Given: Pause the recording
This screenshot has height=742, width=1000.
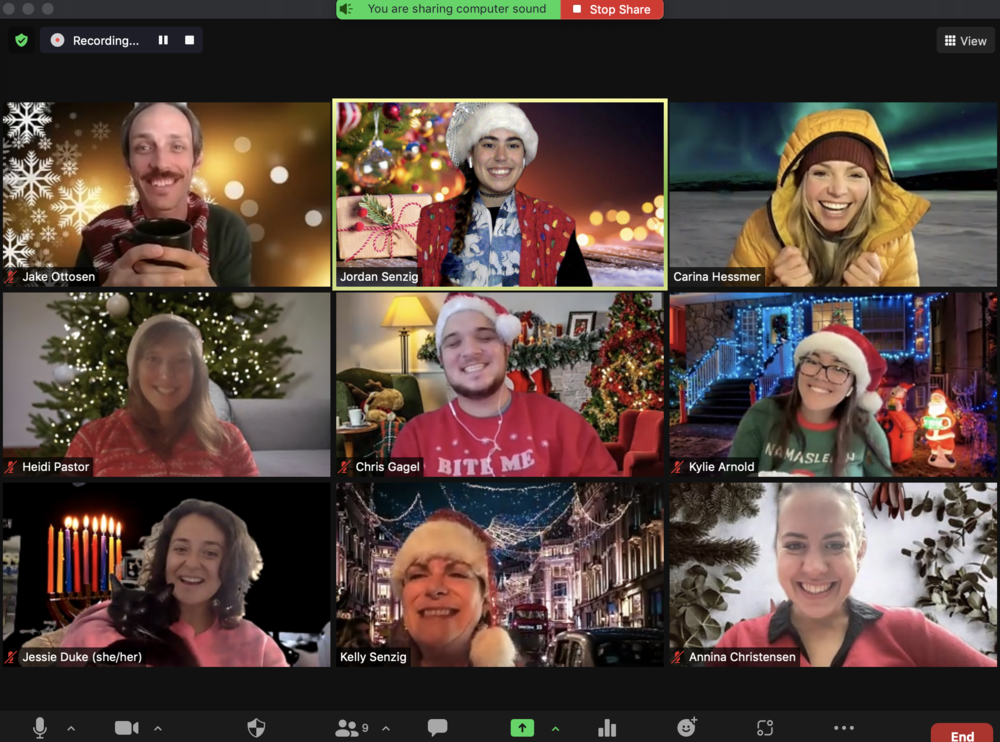Looking at the screenshot, I should click(x=163, y=40).
